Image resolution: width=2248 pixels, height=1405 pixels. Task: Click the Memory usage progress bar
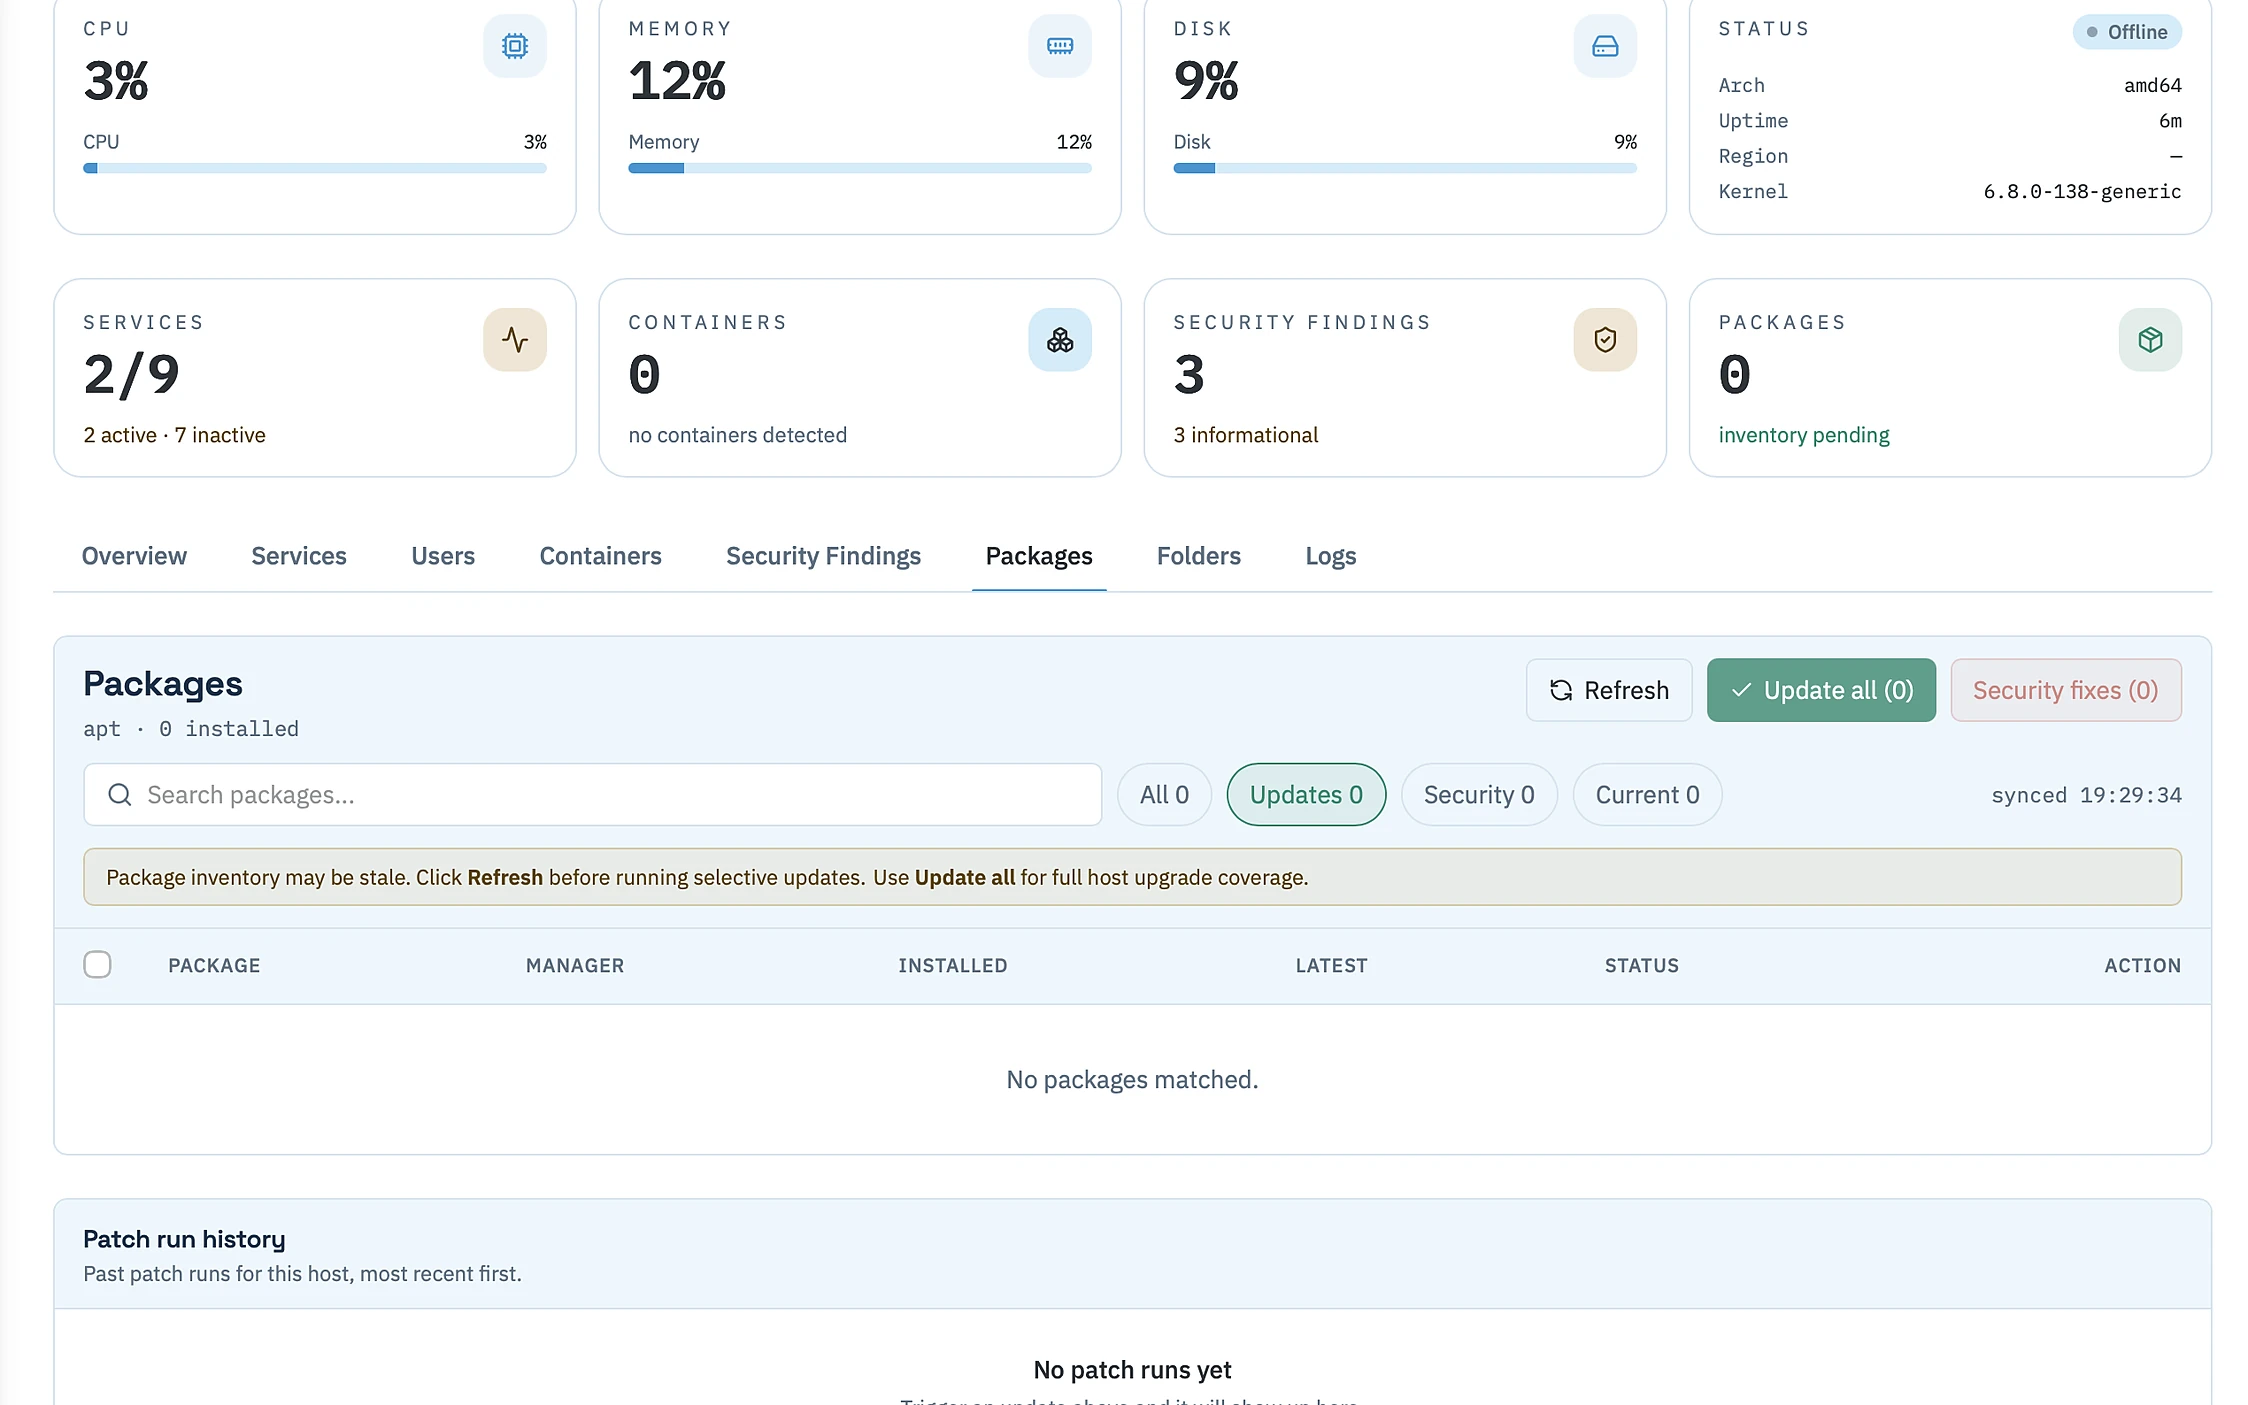click(x=860, y=168)
